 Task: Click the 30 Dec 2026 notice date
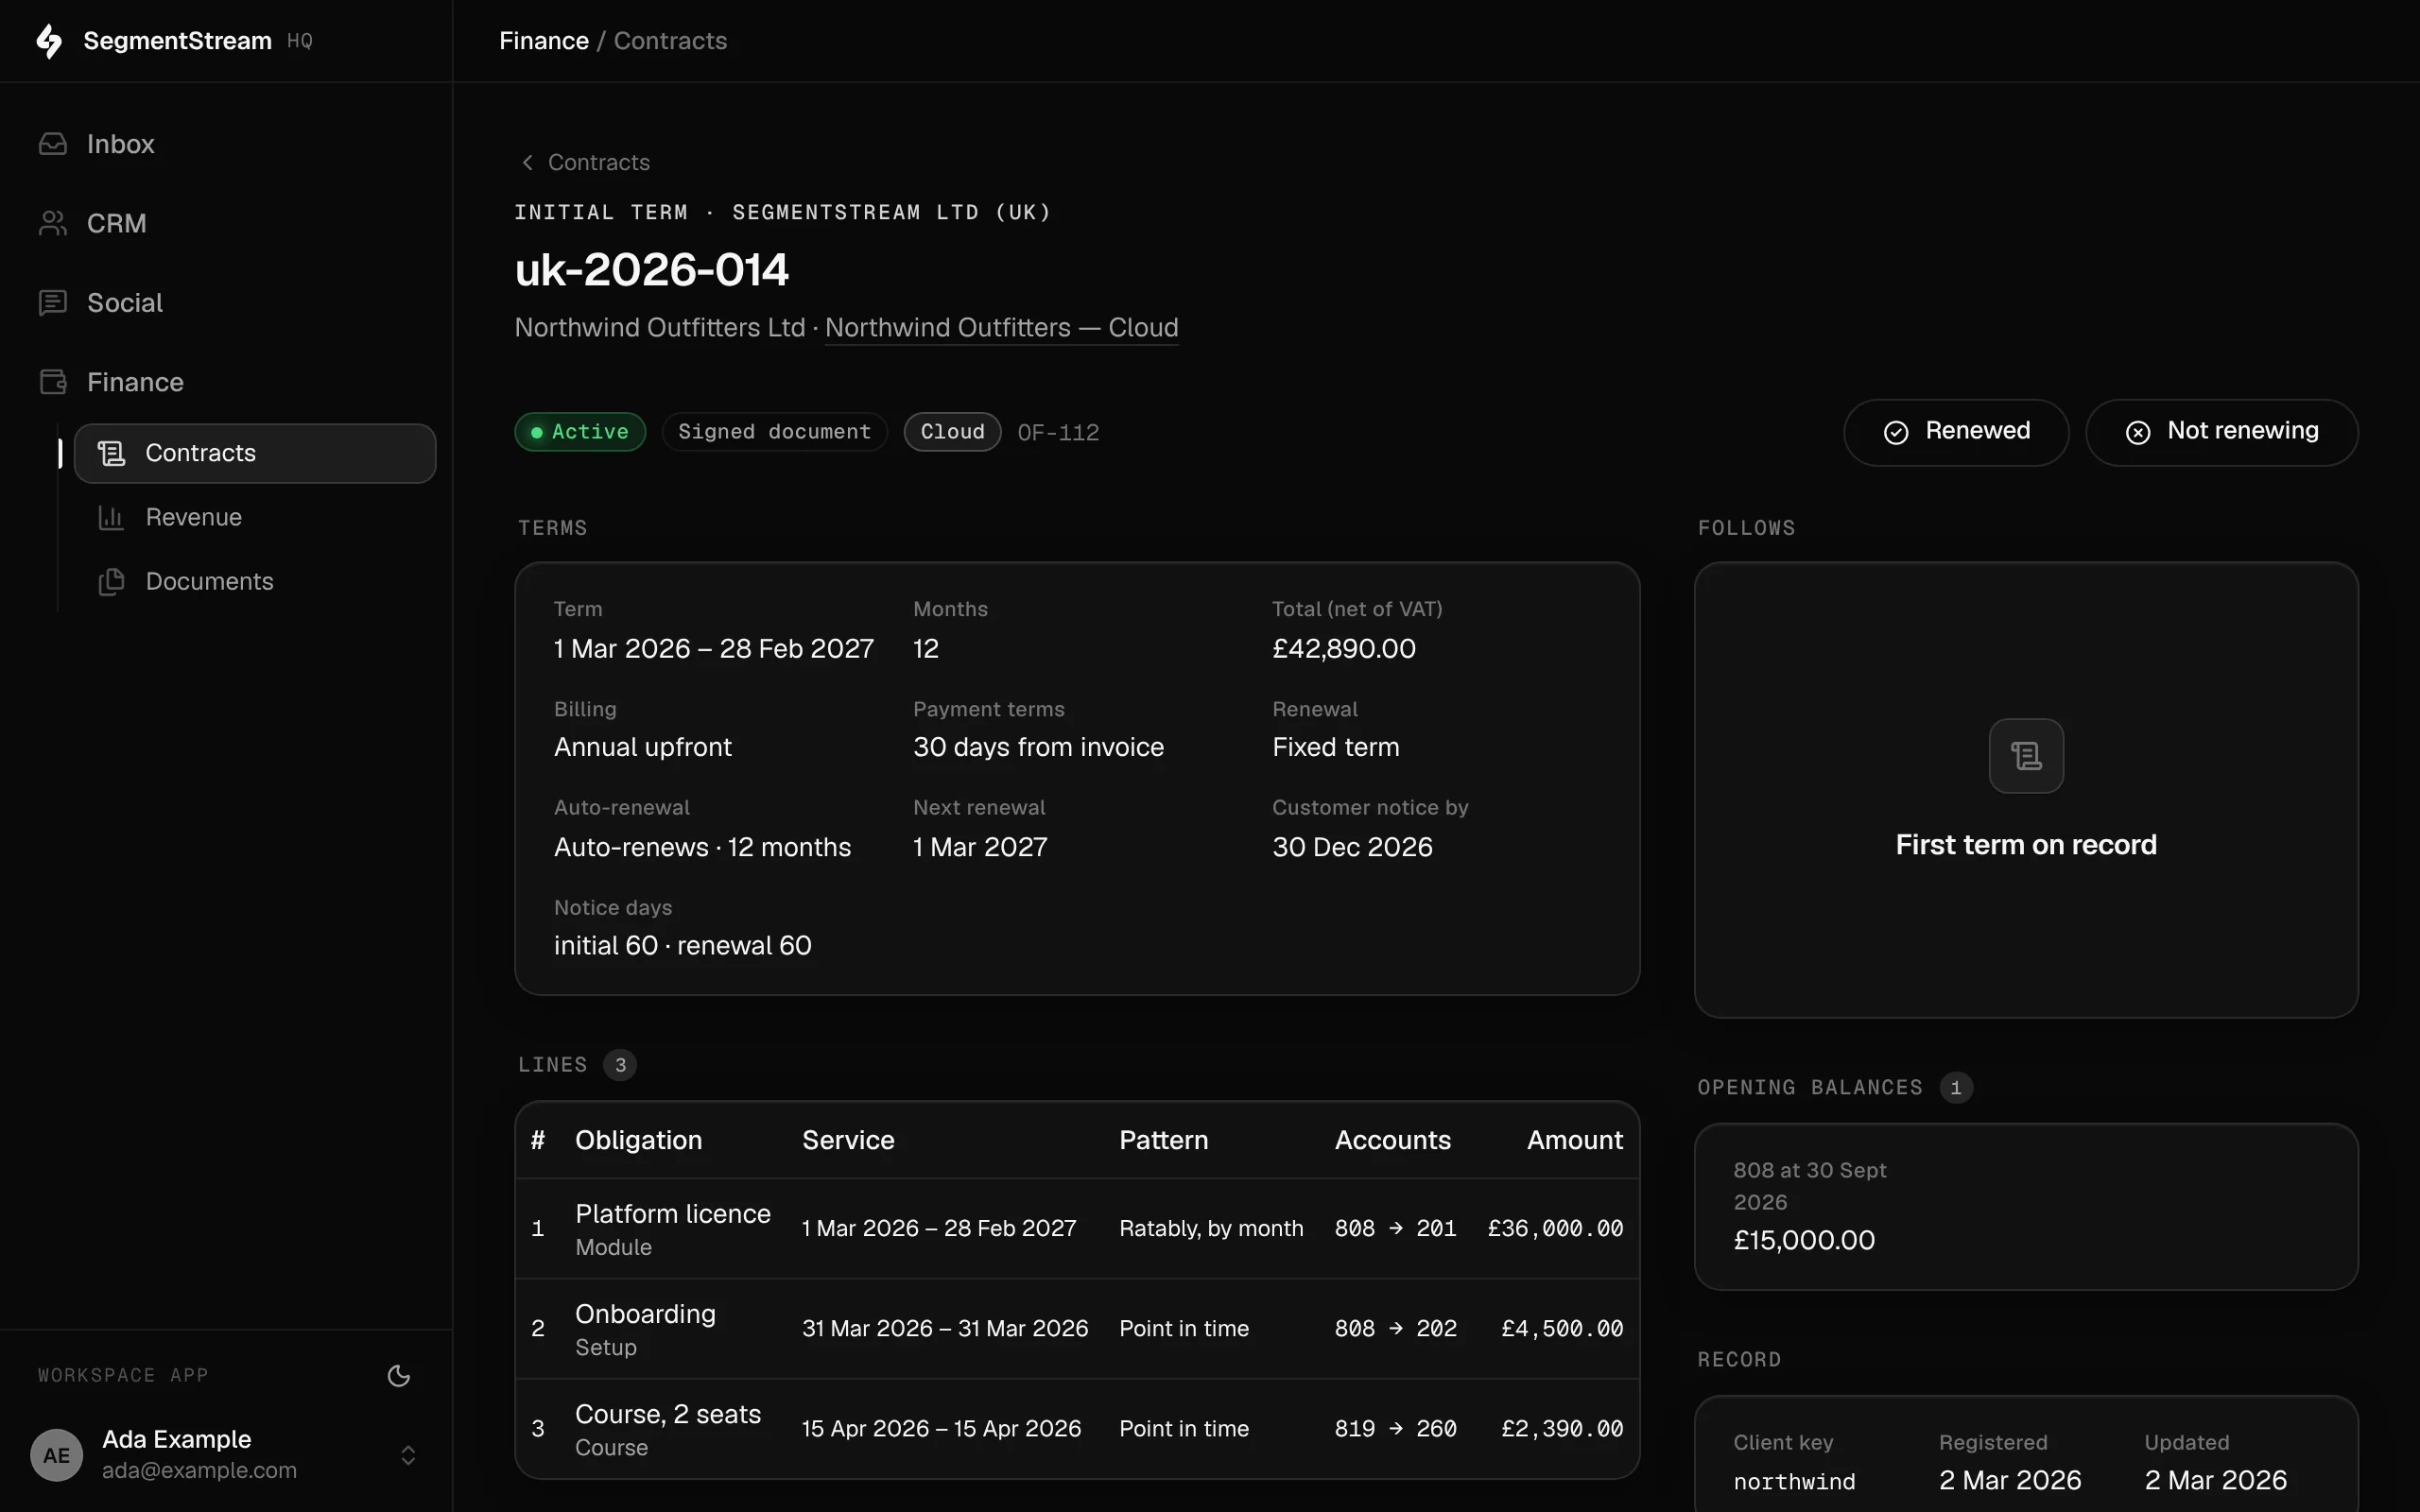coord(1352,847)
